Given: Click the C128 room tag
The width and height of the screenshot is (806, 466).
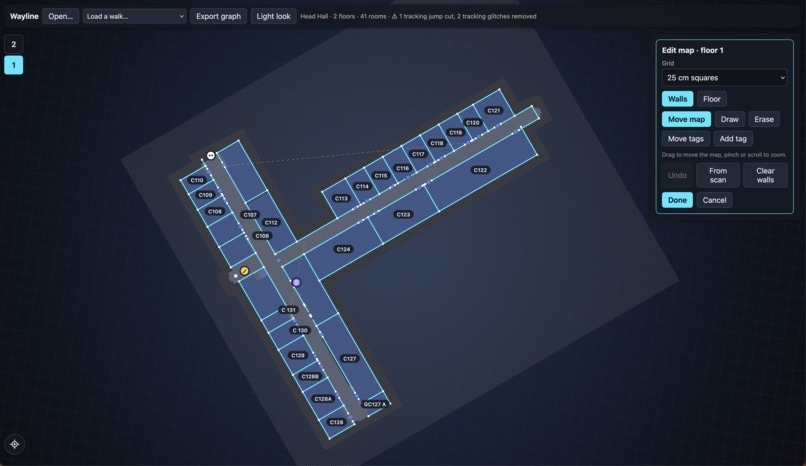Looking at the screenshot, I should coord(337,422).
